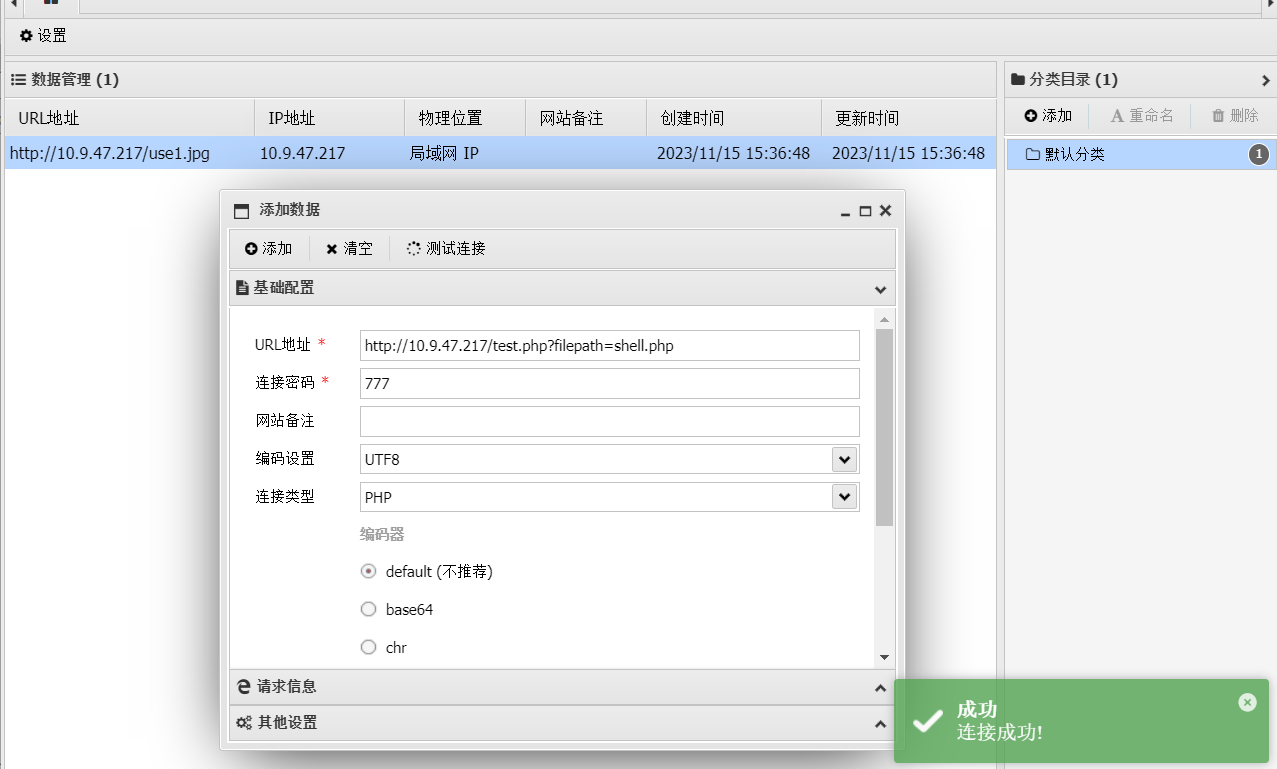The width and height of the screenshot is (1277, 769).
Task: Expand the 其他设置 section
Action: [880, 724]
